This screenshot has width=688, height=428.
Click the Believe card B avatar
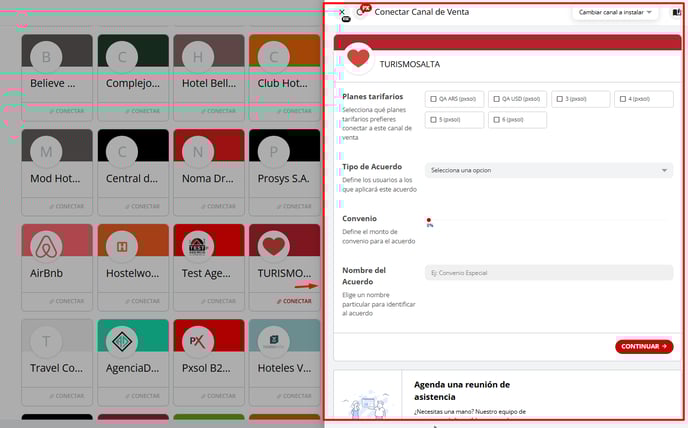point(46,57)
